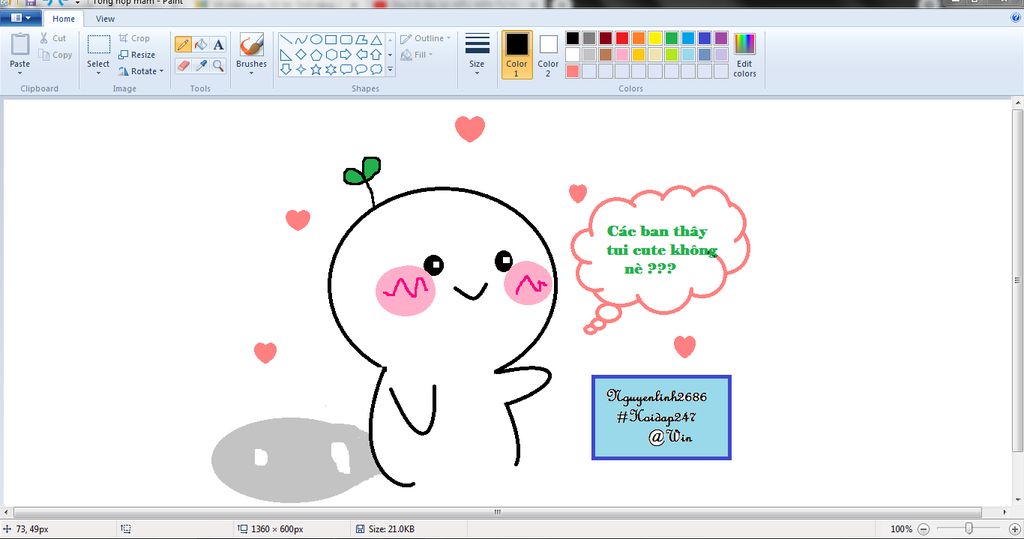Choose the Rounded rectangle shape
Image resolution: width=1024 pixels, height=539 pixels.
(346, 40)
